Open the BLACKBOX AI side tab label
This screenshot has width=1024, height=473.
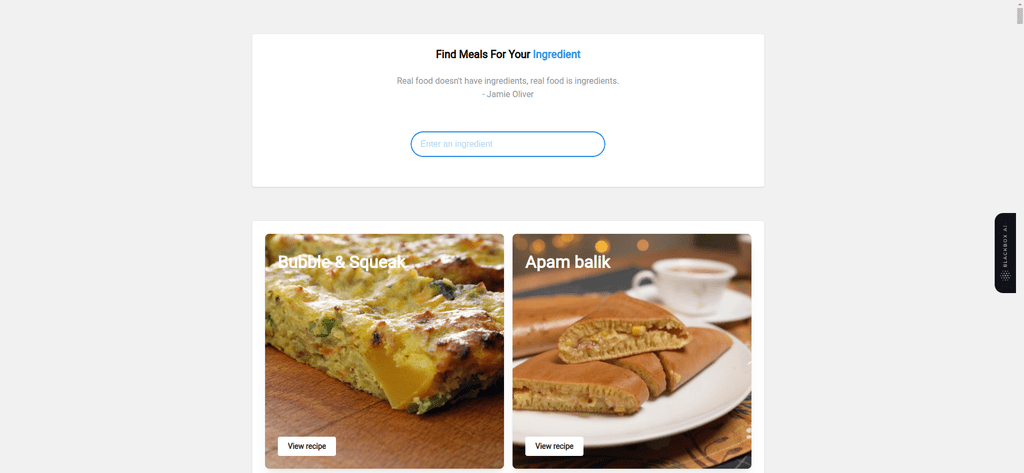click(x=1005, y=246)
